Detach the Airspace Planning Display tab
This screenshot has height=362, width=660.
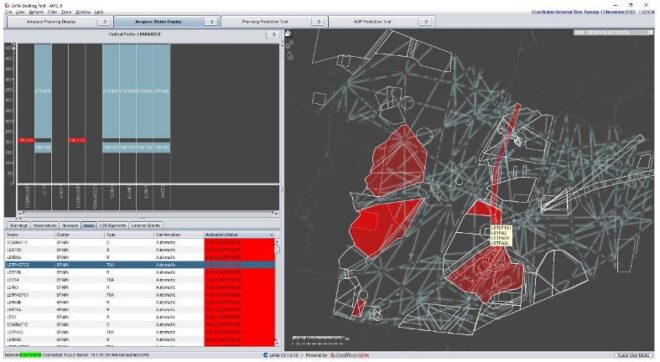[x=104, y=21]
